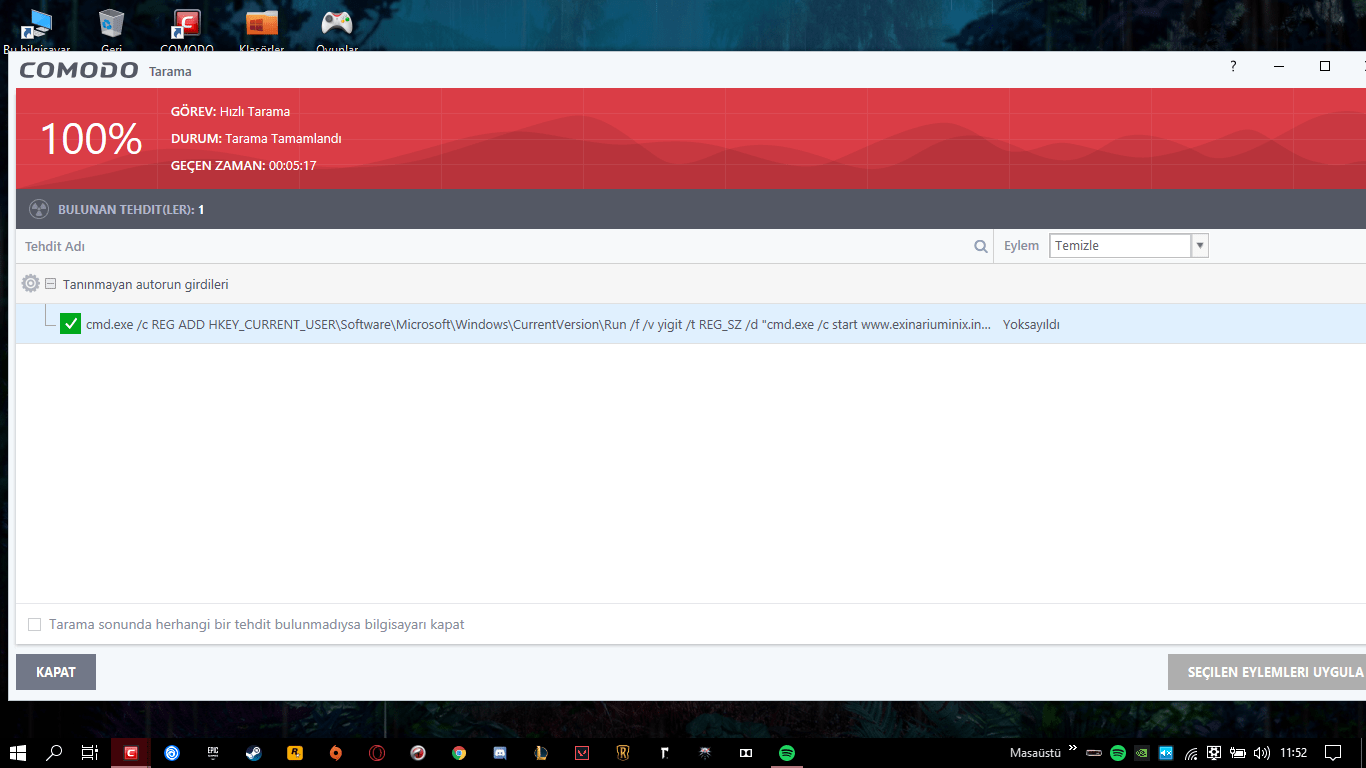Open Windows taskbar search
1366x768 pixels.
pos(55,753)
